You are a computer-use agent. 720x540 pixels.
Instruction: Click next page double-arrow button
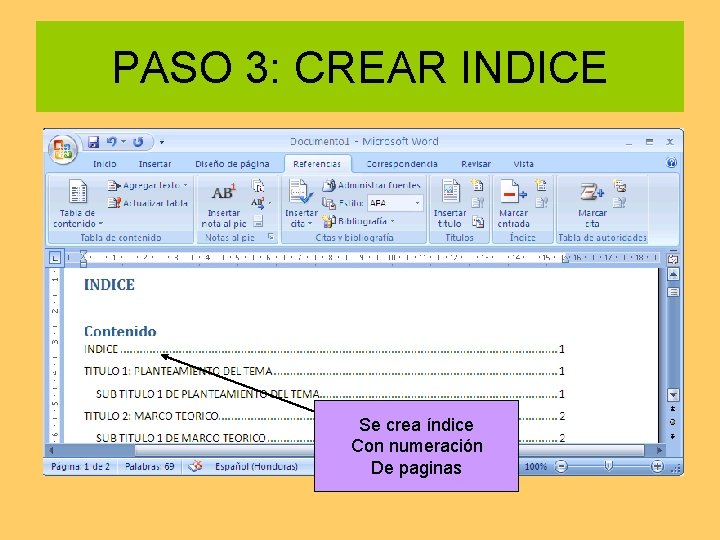[x=673, y=436]
